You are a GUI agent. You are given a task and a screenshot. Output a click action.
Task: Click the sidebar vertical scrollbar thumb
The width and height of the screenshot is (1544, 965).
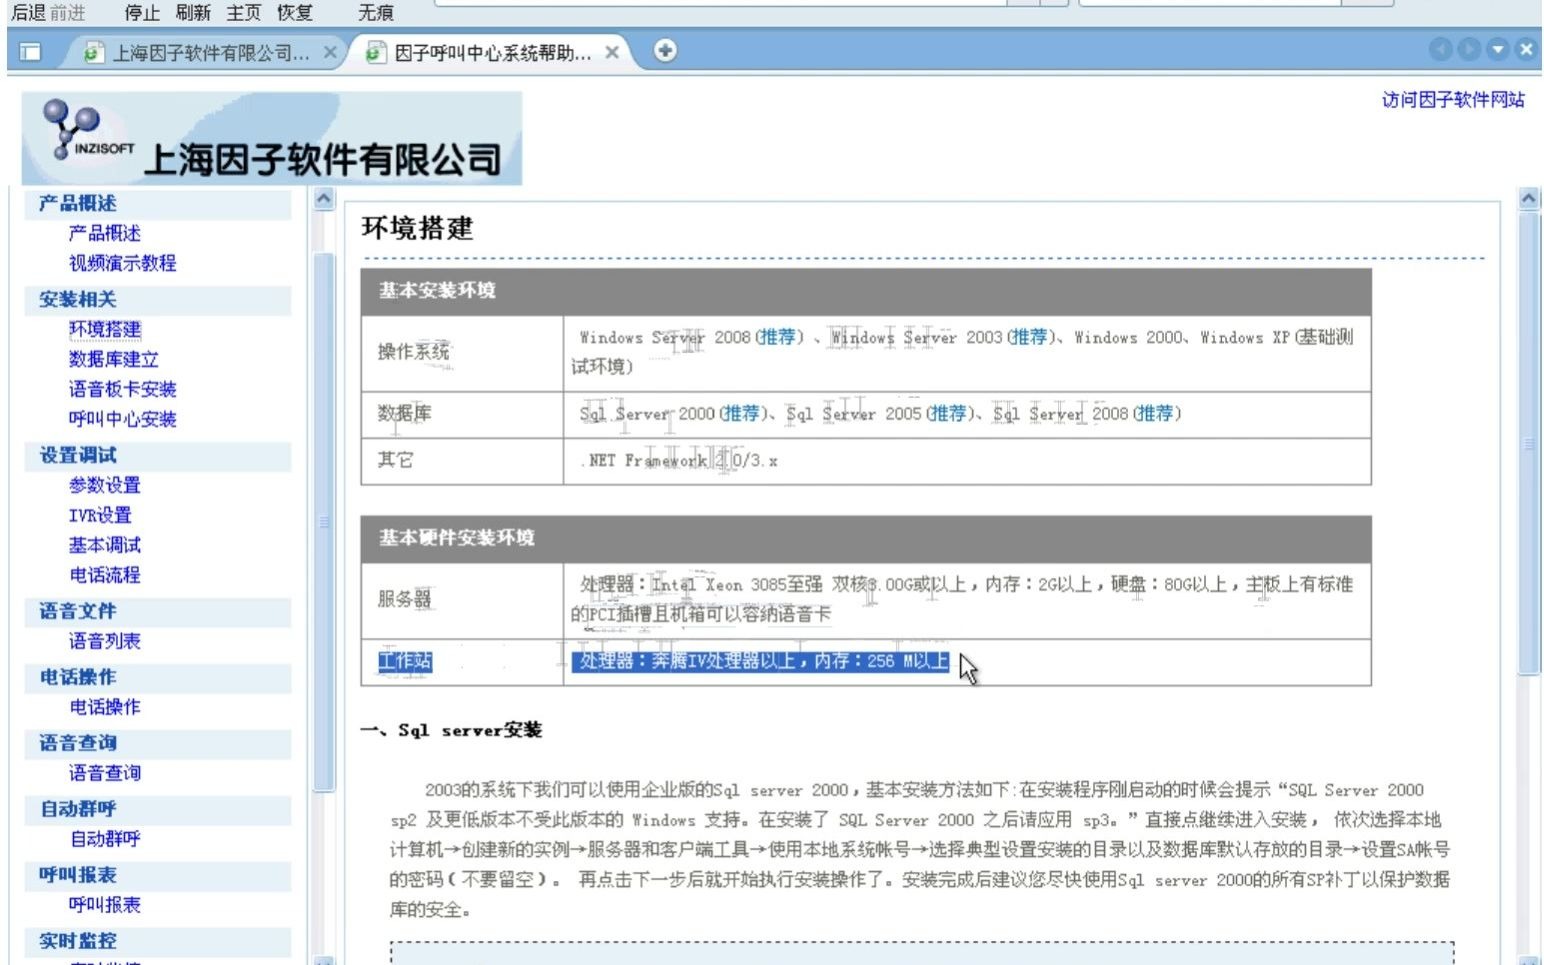point(323,522)
